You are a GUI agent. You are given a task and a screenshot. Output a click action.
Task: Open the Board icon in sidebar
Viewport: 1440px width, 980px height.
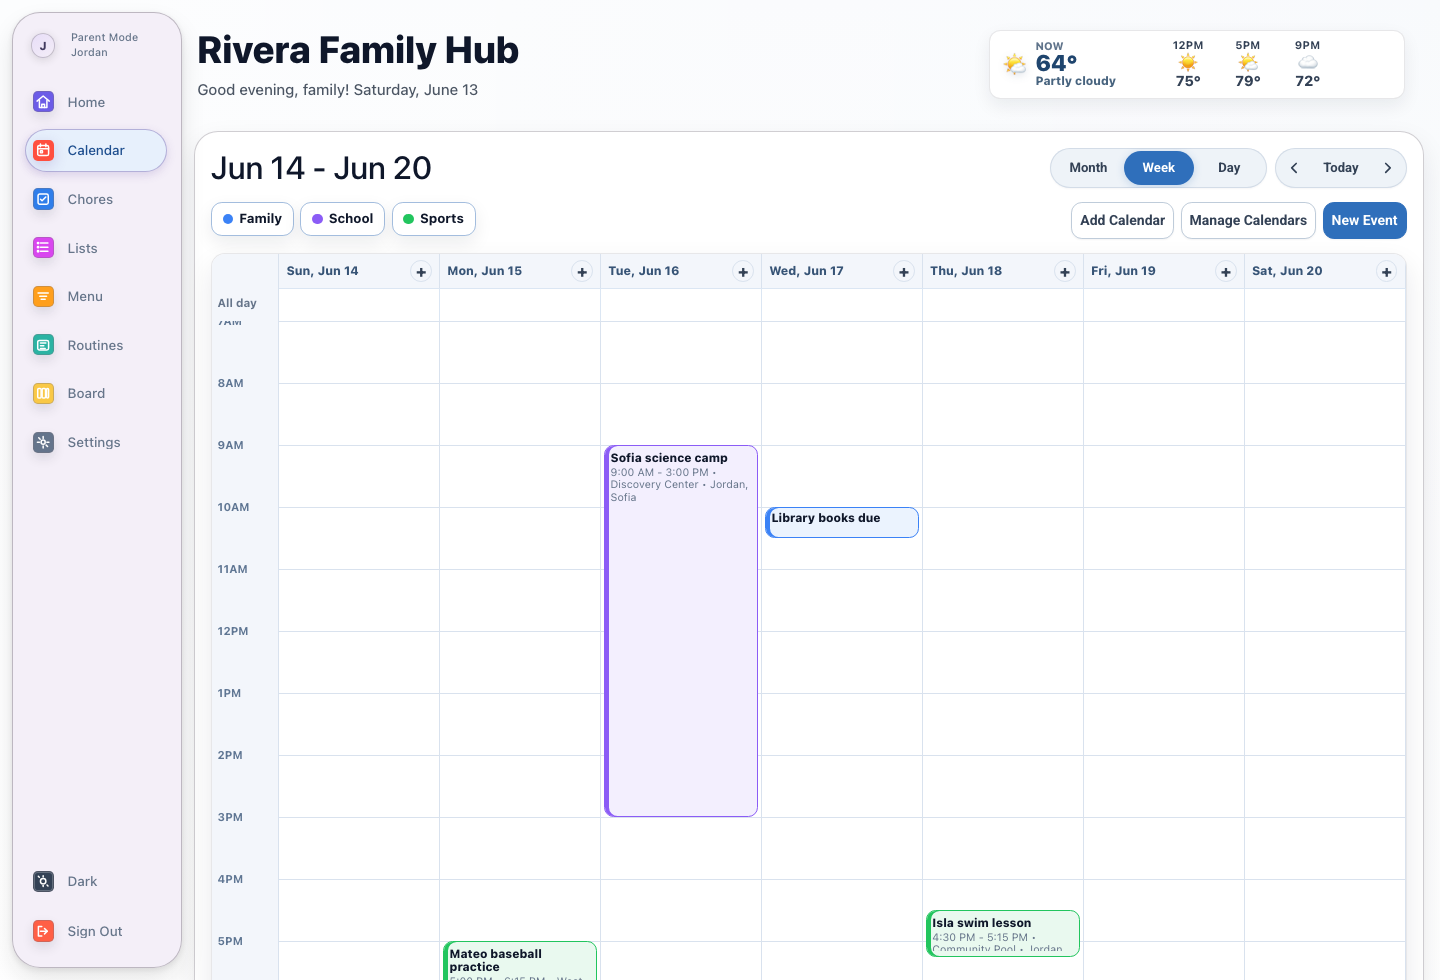tap(43, 393)
